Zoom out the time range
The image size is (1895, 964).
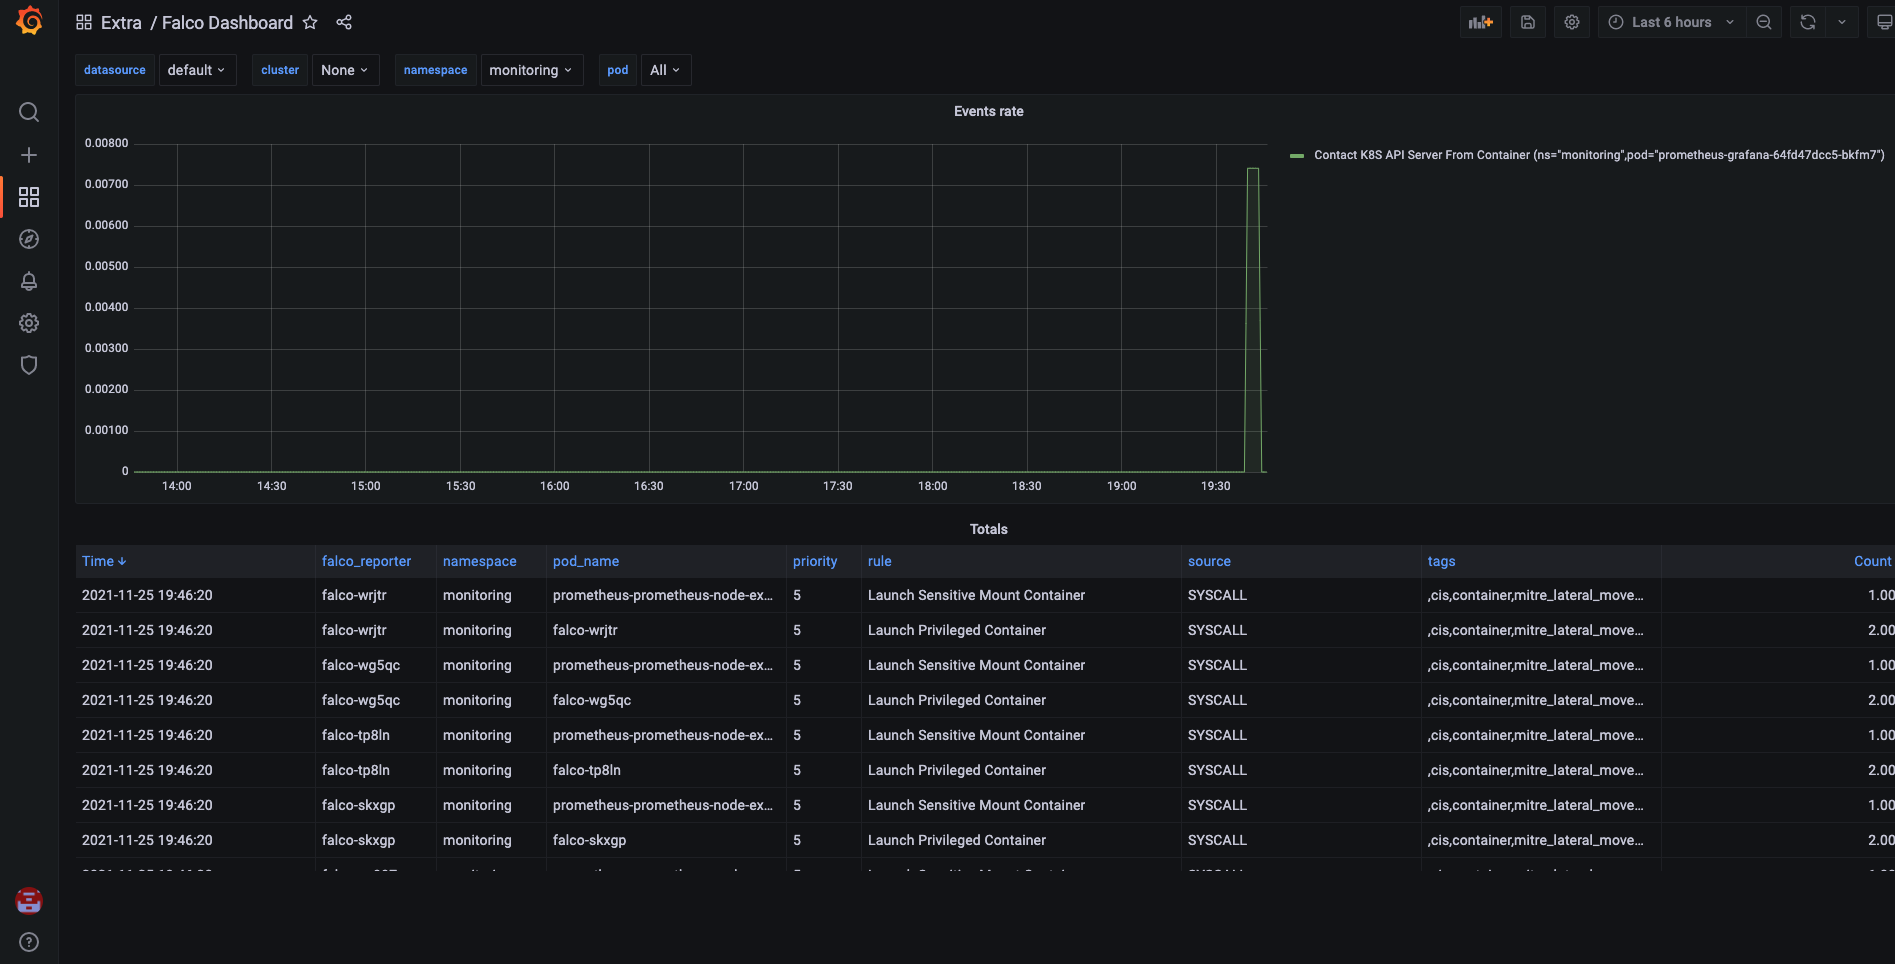click(x=1764, y=22)
